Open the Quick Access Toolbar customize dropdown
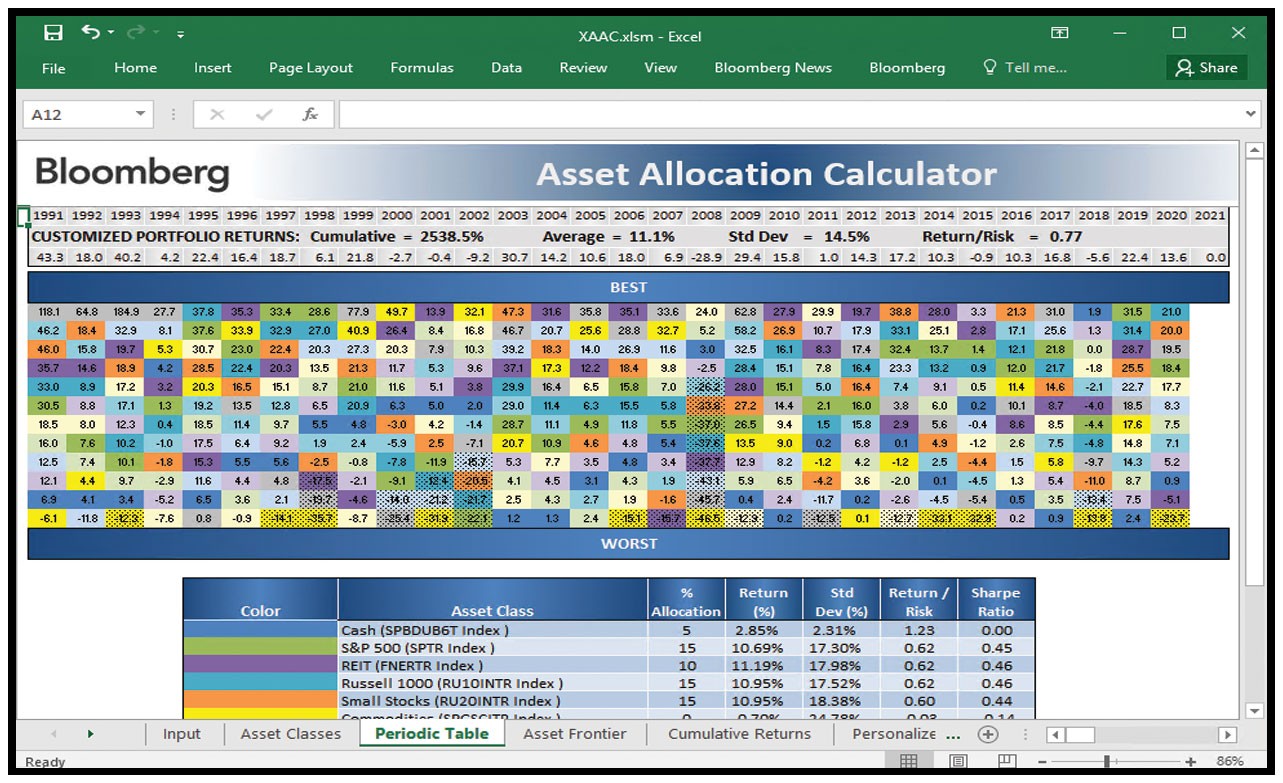Screen dimensions: 1283x783 tap(182, 33)
